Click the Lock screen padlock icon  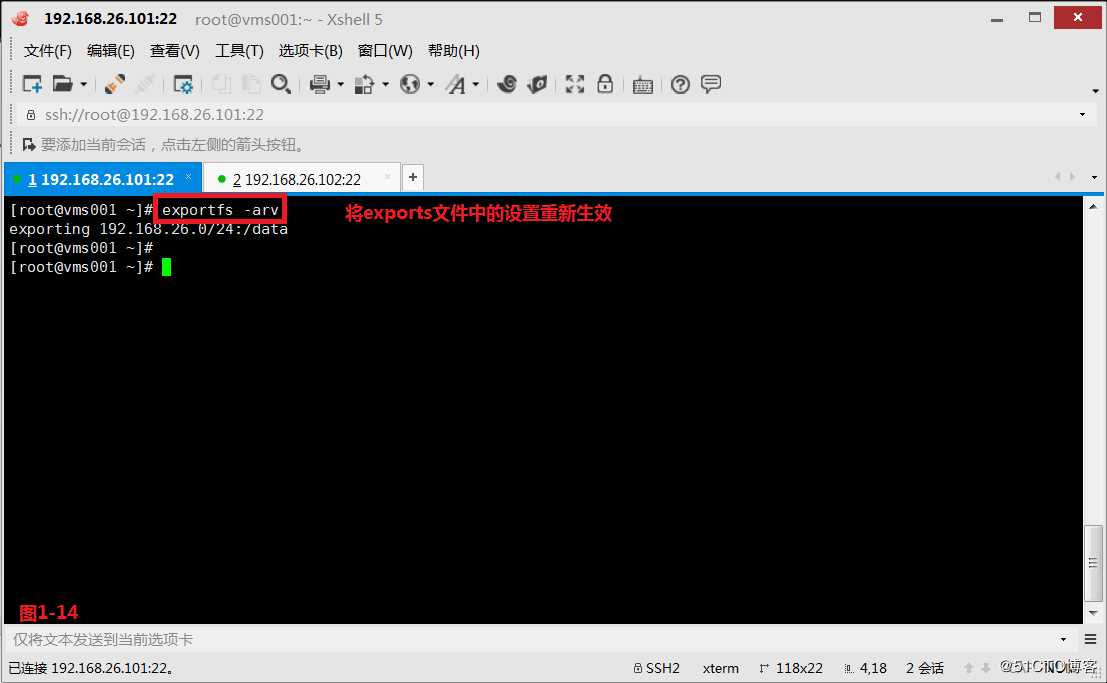point(605,84)
